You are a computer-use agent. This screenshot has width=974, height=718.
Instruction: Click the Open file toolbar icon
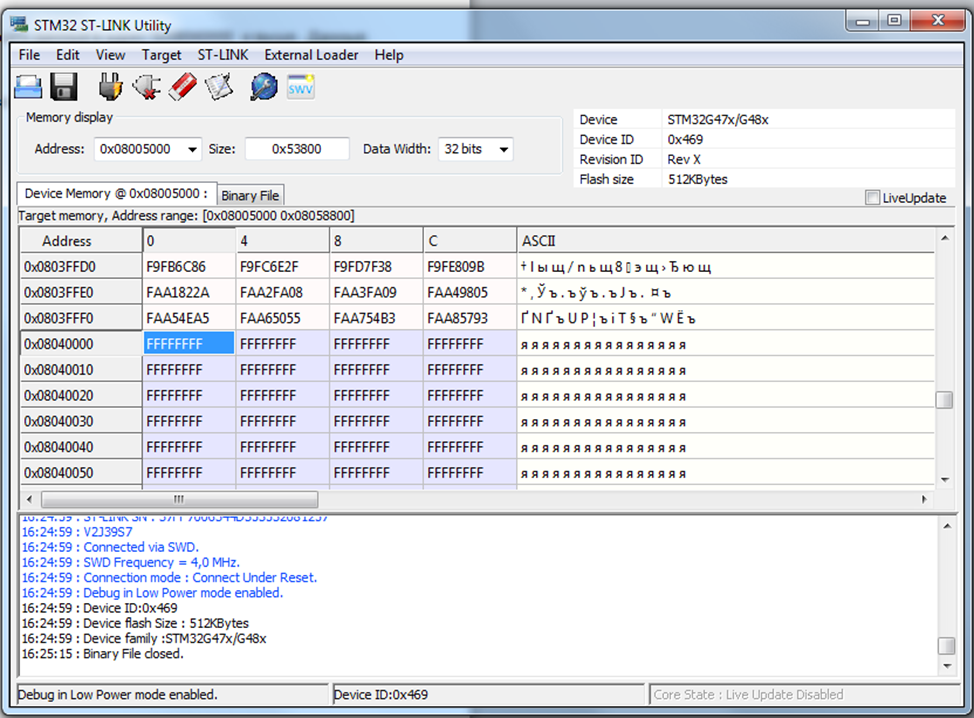(x=28, y=87)
